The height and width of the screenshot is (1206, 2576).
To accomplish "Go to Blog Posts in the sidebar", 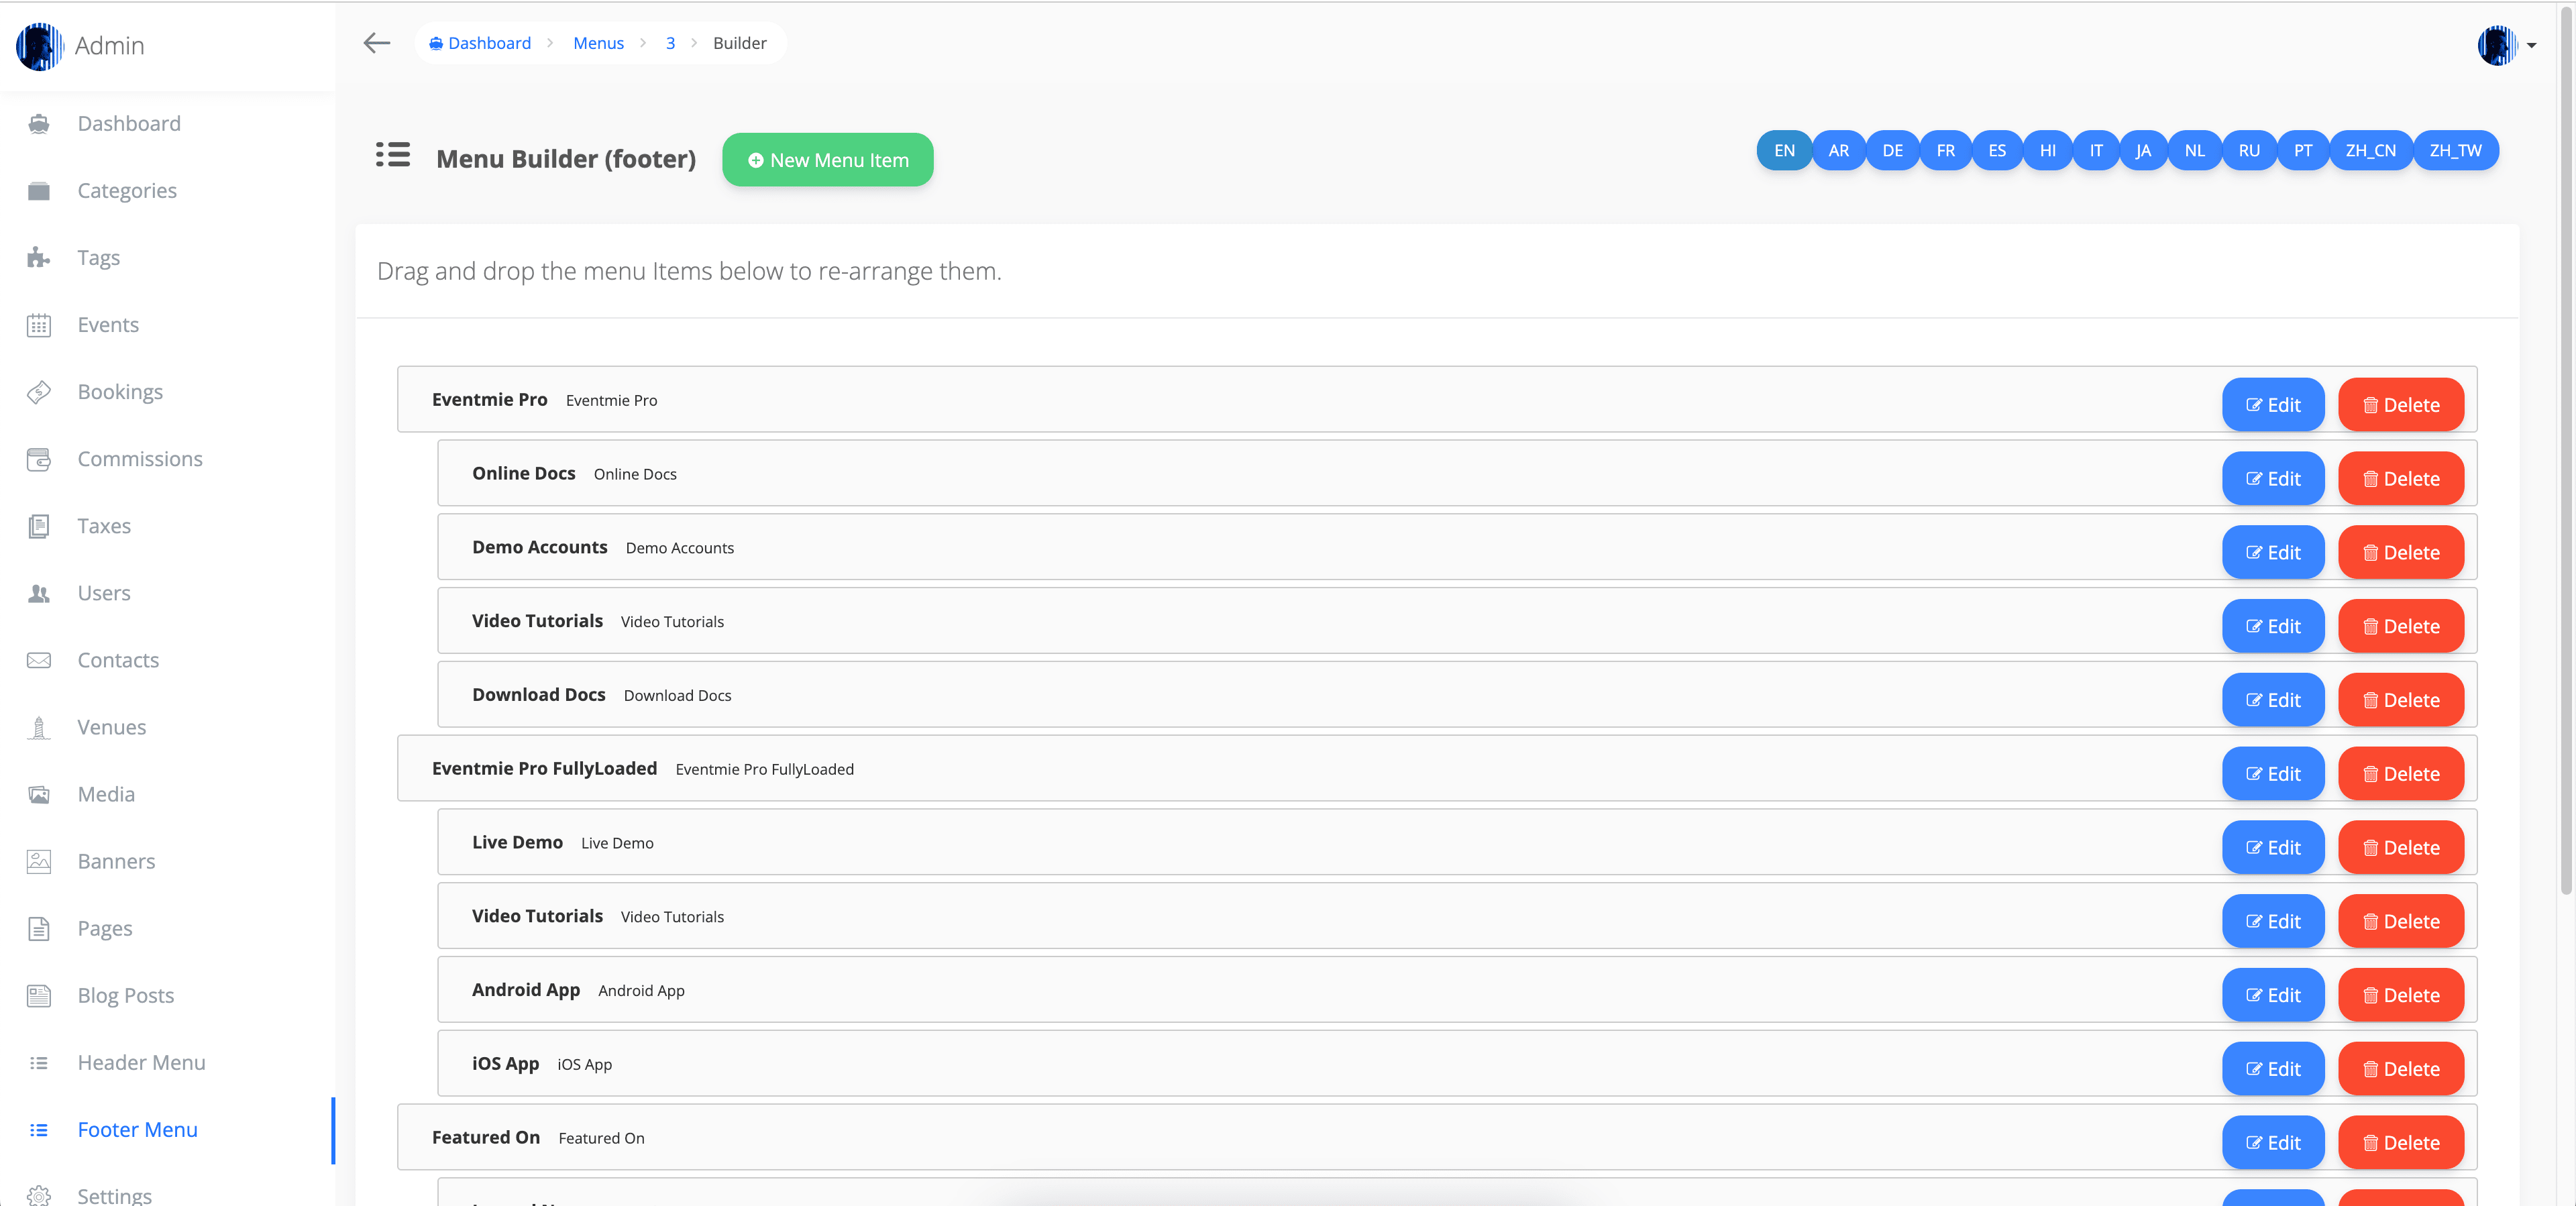I will point(126,995).
